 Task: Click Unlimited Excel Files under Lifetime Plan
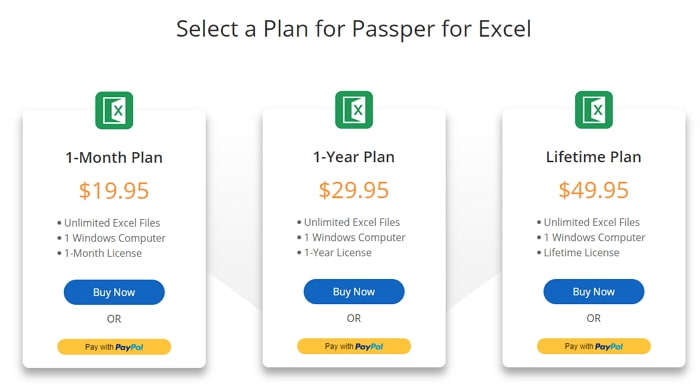[x=592, y=222]
